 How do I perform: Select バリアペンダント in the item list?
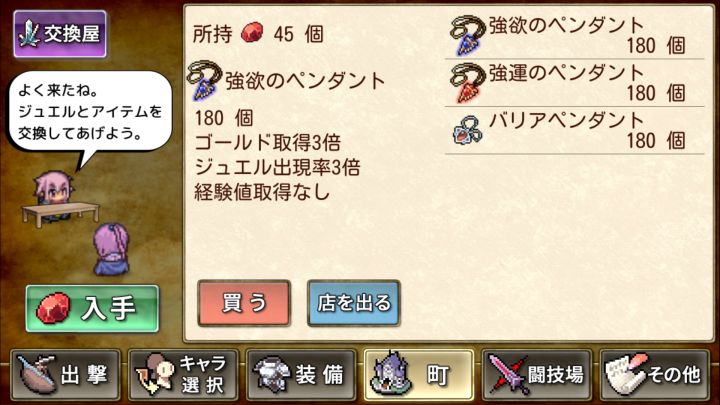coord(574,131)
